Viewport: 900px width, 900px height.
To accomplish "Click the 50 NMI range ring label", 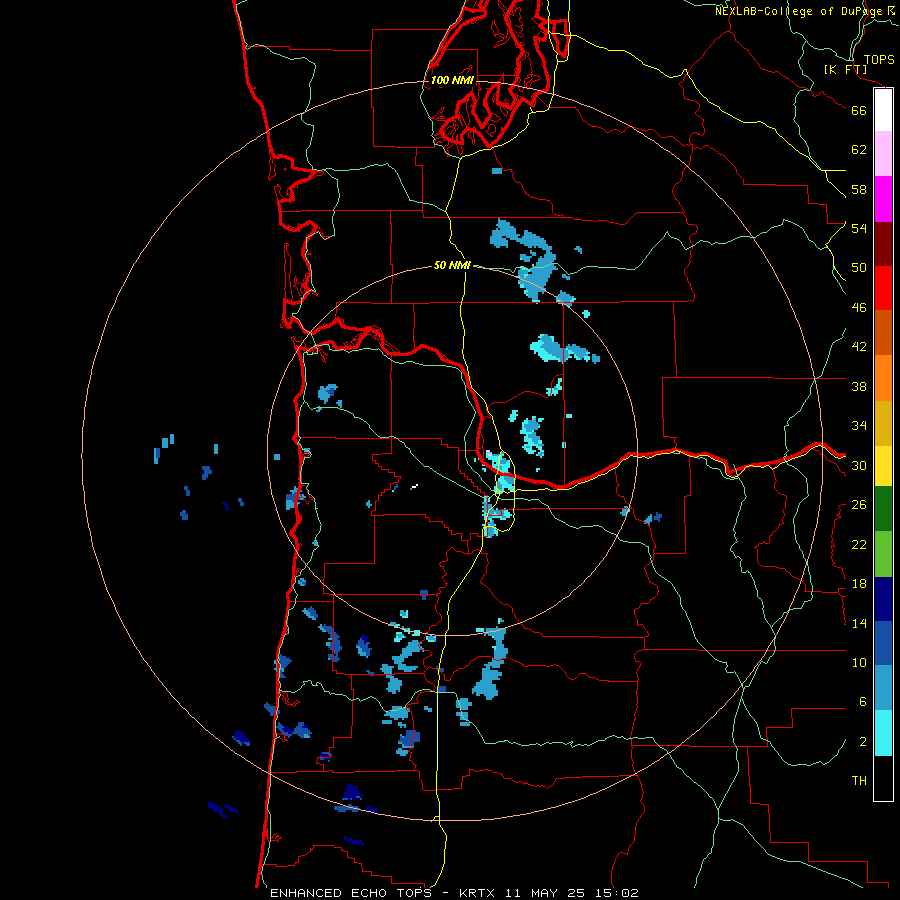I will [x=452, y=265].
